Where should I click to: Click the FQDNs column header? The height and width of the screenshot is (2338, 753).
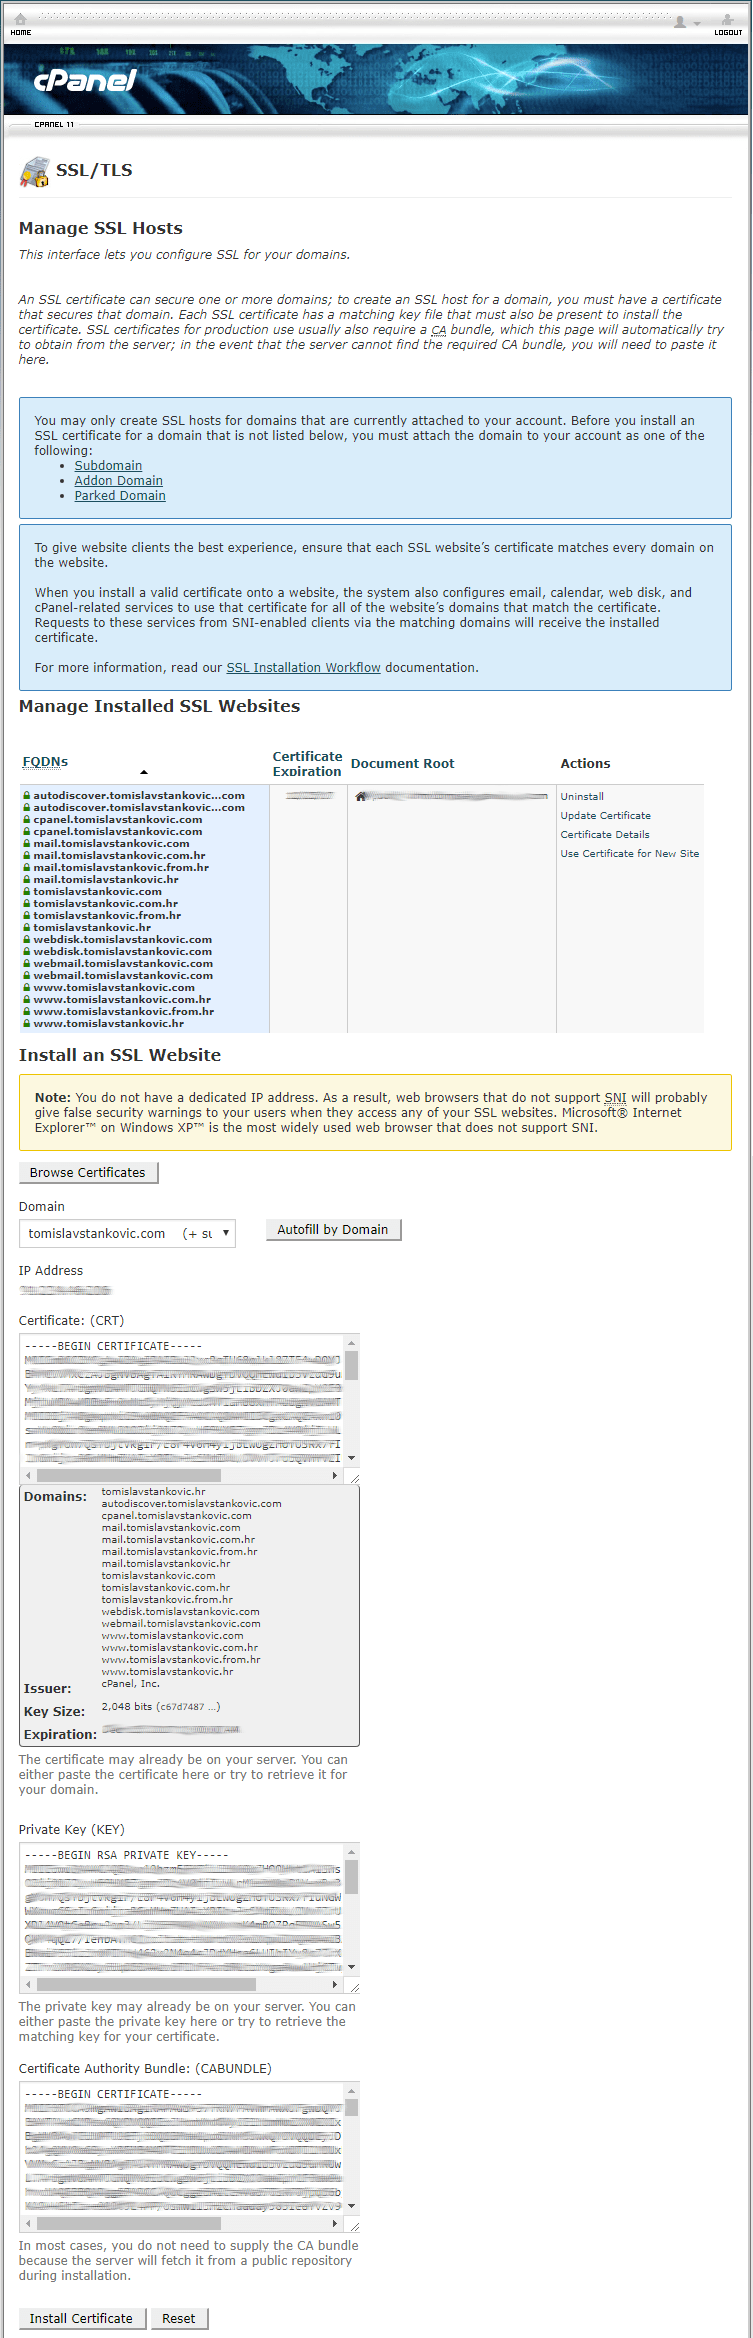pyautogui.click(x=45, y=762)
